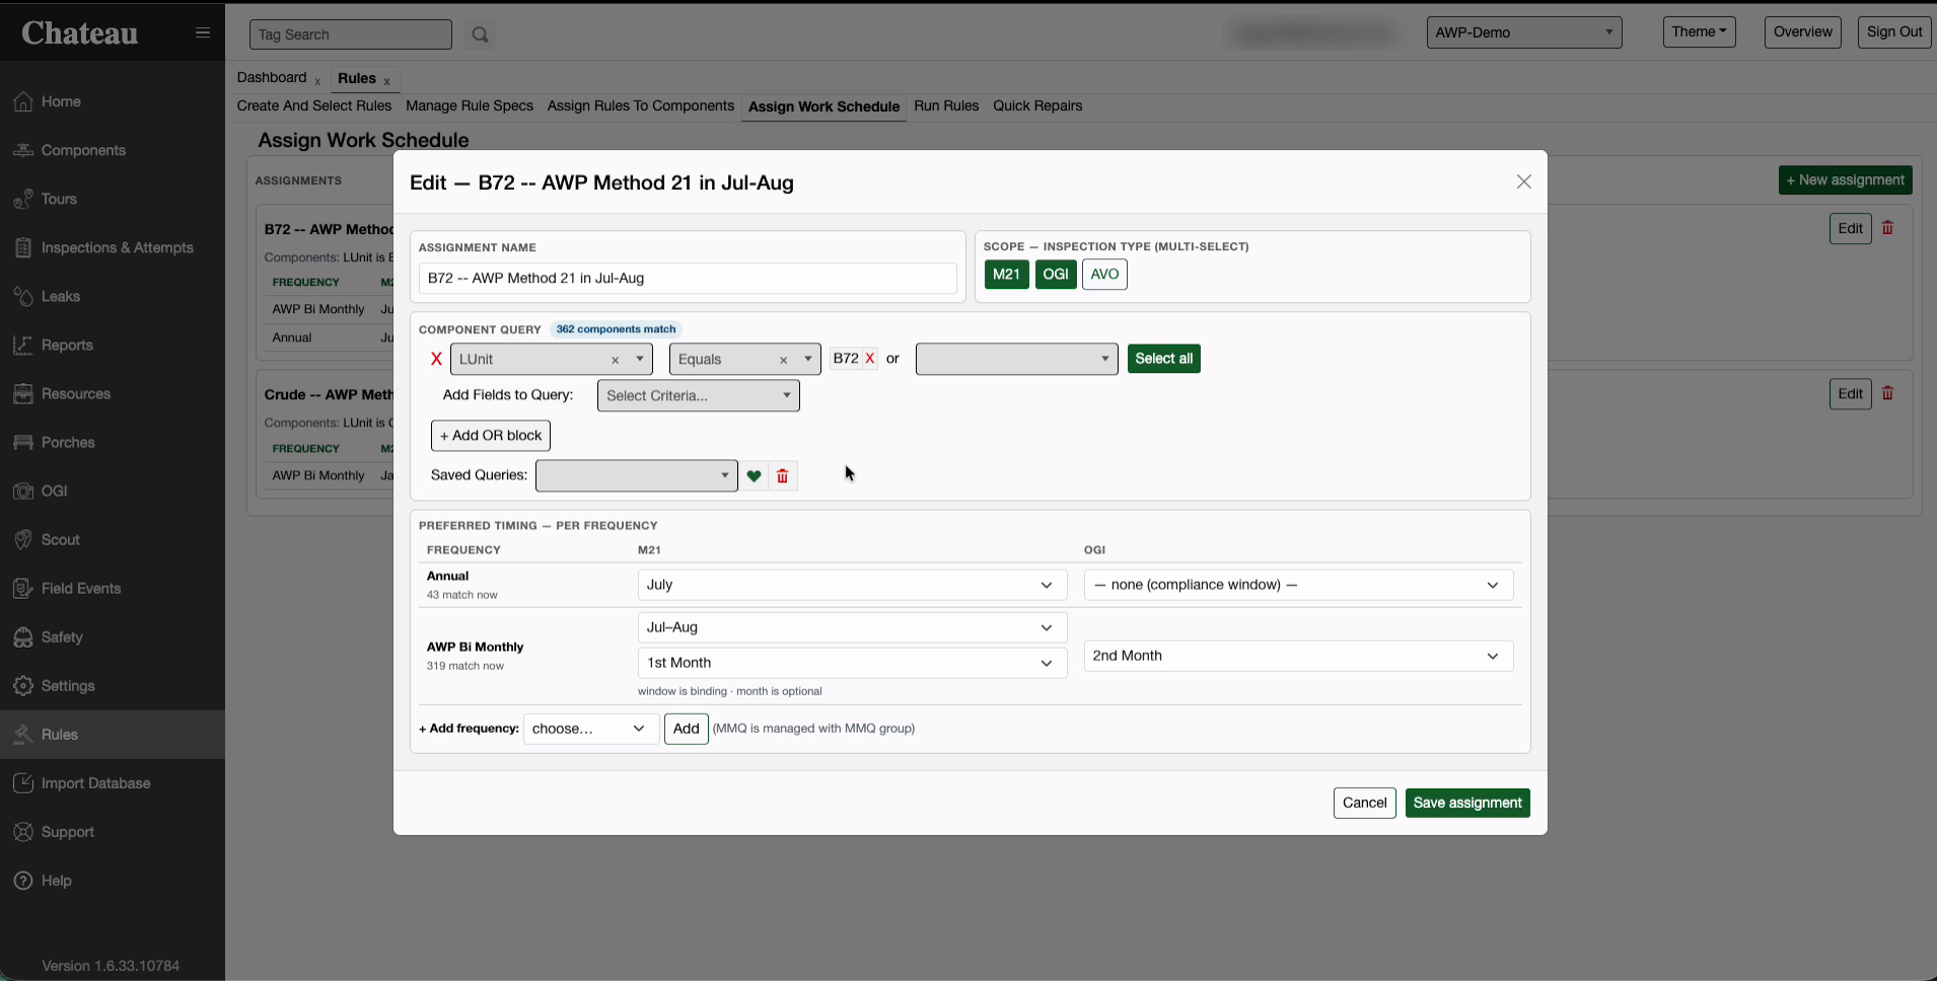Switch to Run Rules tab
This screenshot has width=1937, height=981.
tap(946, 106)
